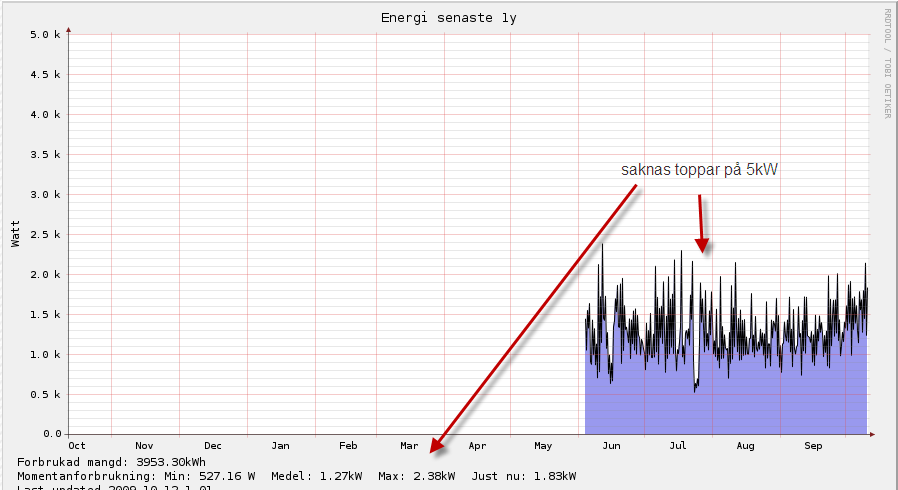Click the "Jun" label on the x-axis

tap(610, 446)
